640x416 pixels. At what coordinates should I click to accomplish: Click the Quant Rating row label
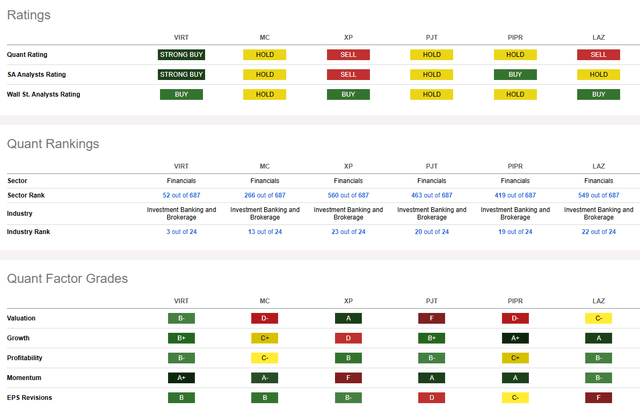[27, 55]
